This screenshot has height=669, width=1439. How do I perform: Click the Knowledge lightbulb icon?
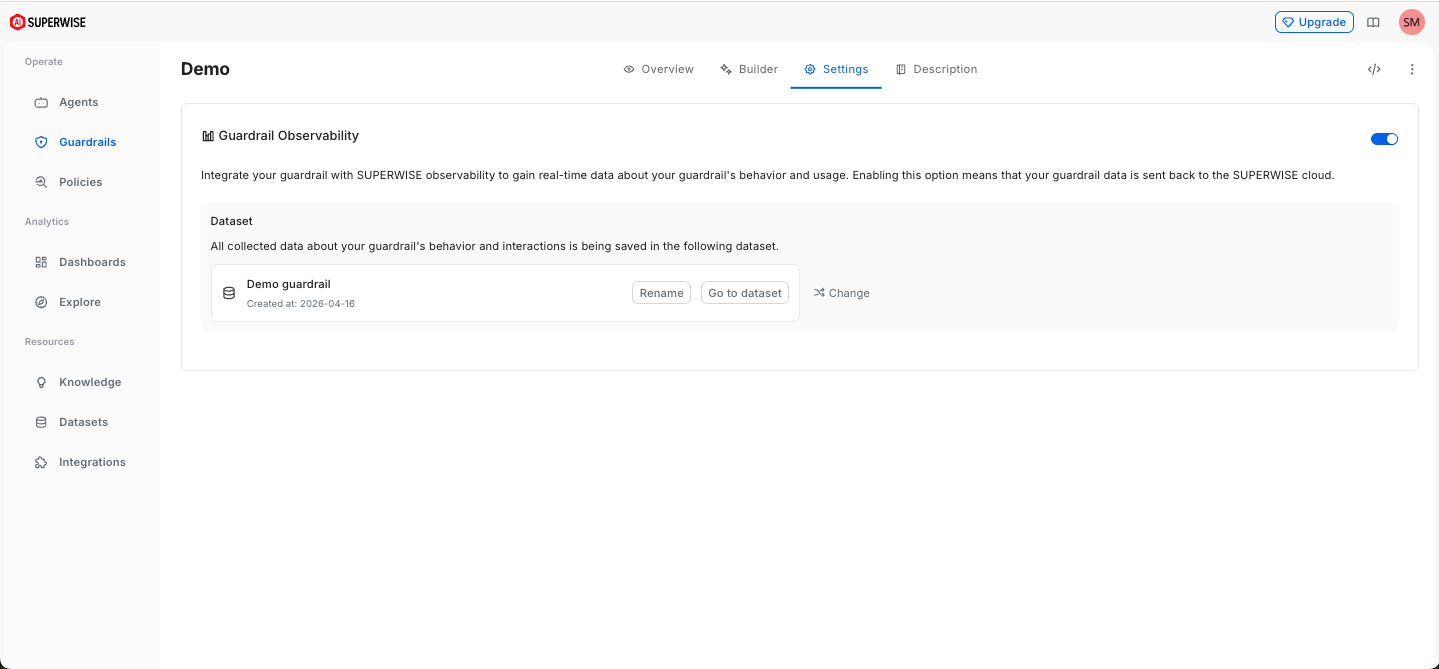pyautogui.click(x=41, y=382)
